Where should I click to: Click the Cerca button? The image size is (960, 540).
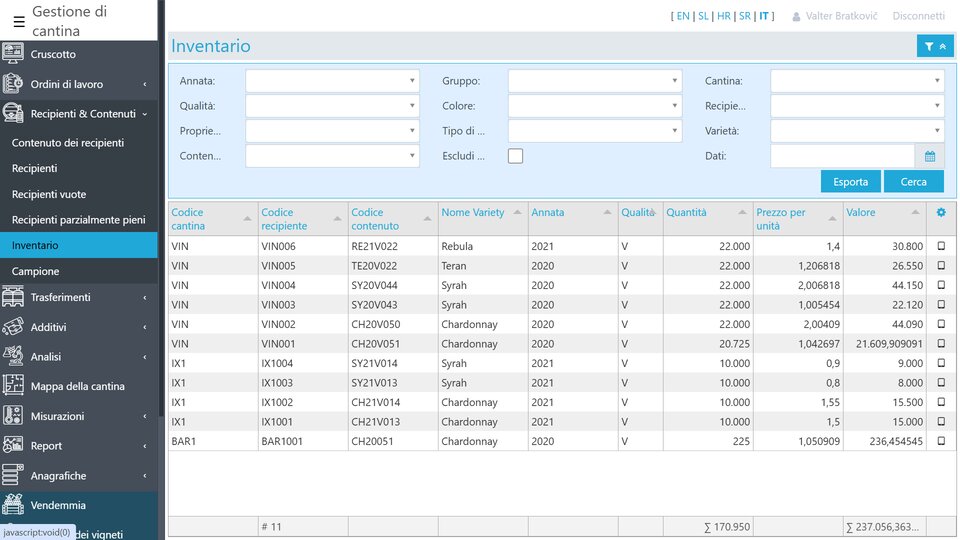913,182
